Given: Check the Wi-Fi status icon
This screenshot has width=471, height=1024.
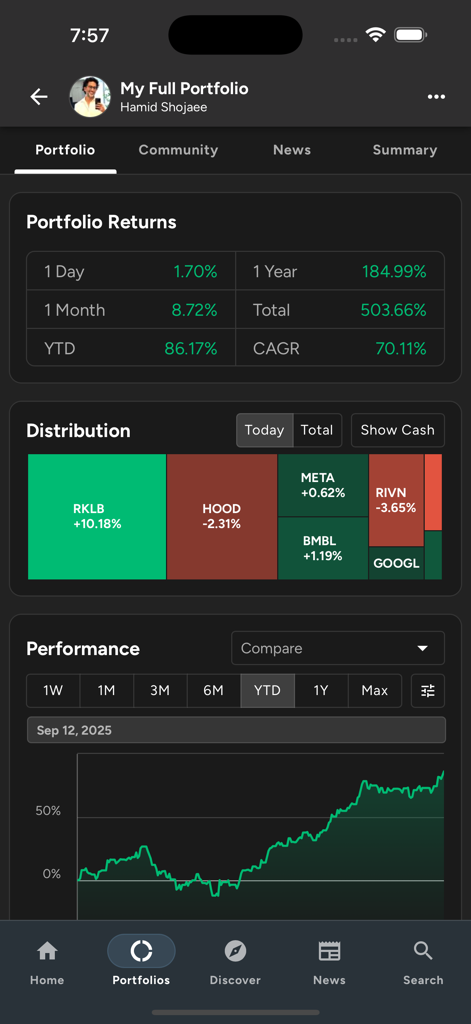Looking at the screenshot, I should (x=376, y=35).
